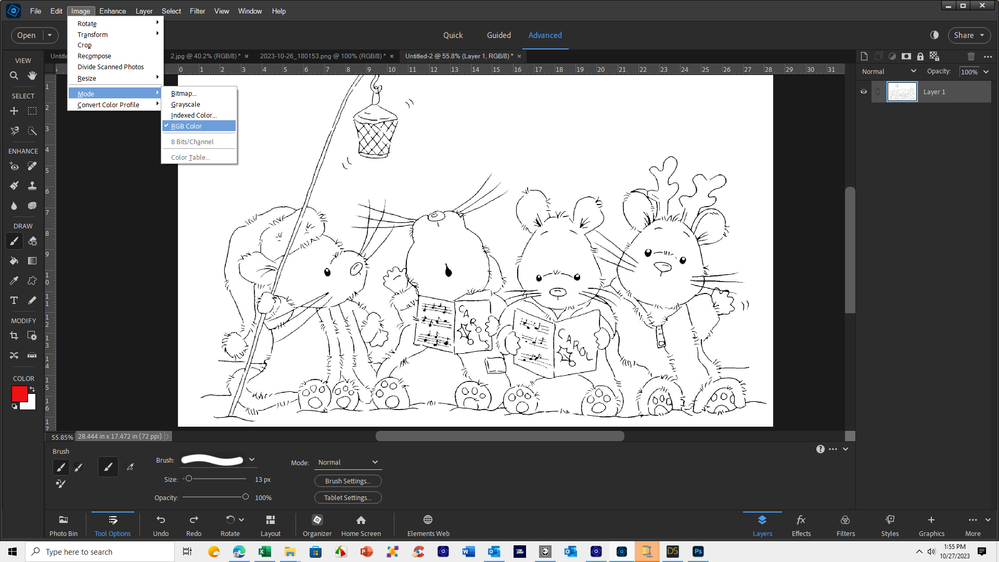The width and height of the screenshot is (999, 562).
Task: Choose Grayscale from the Mode submenu
Action: point(186,104)
